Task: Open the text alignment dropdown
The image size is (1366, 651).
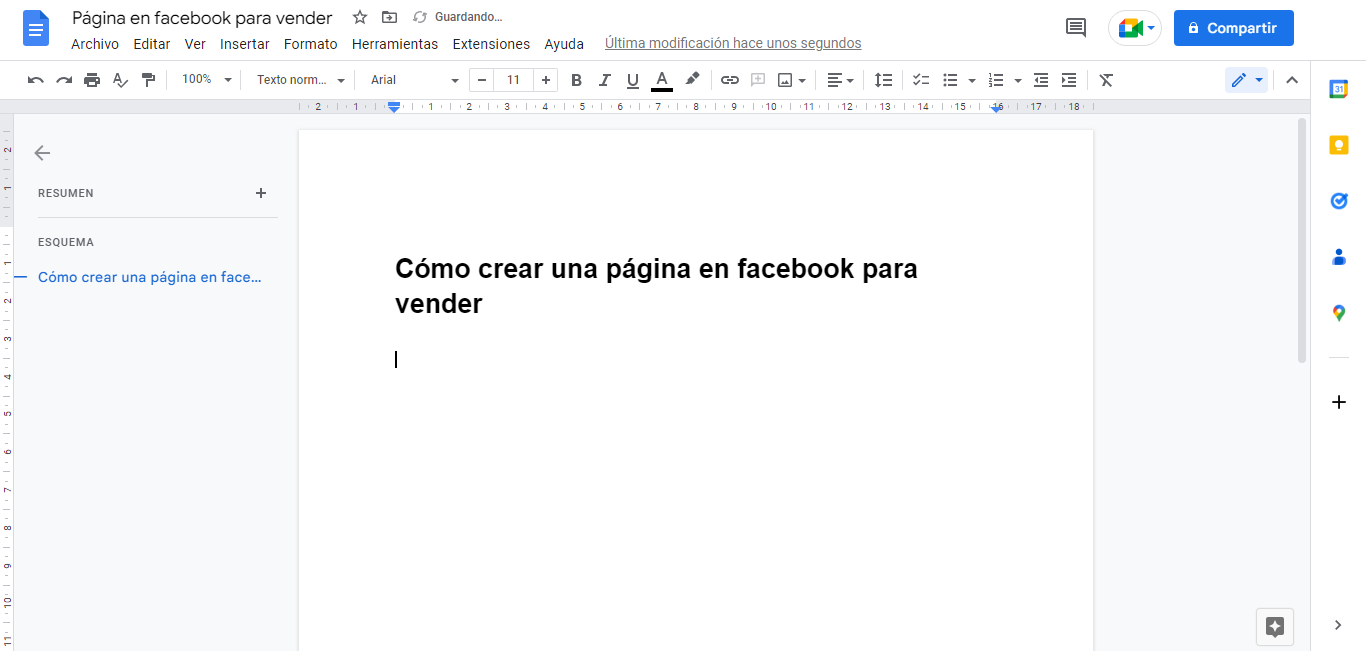Action: (841, 80)
